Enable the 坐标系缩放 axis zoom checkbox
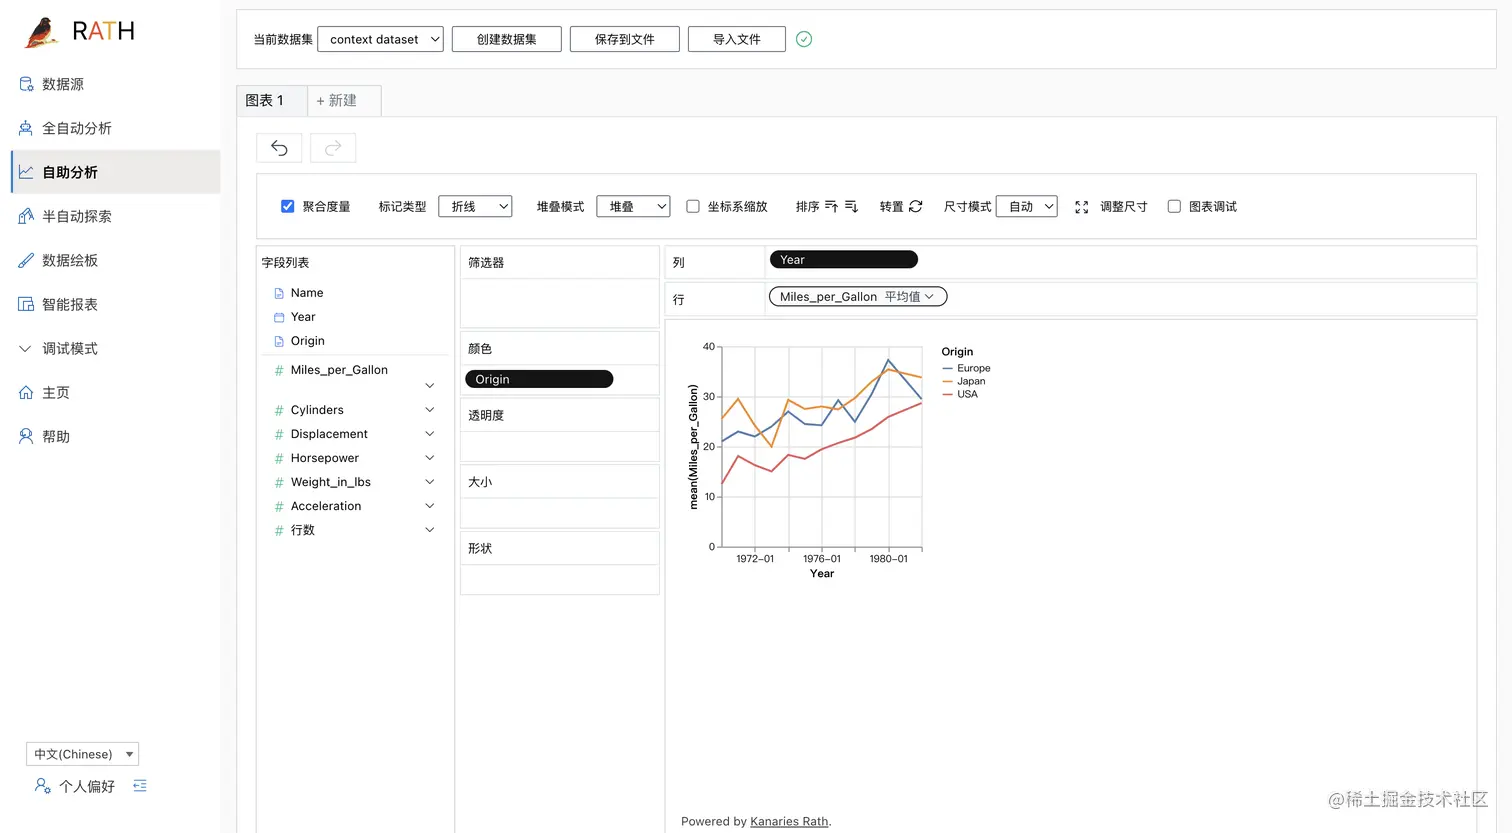1512x833 pixels. (693, 206)
